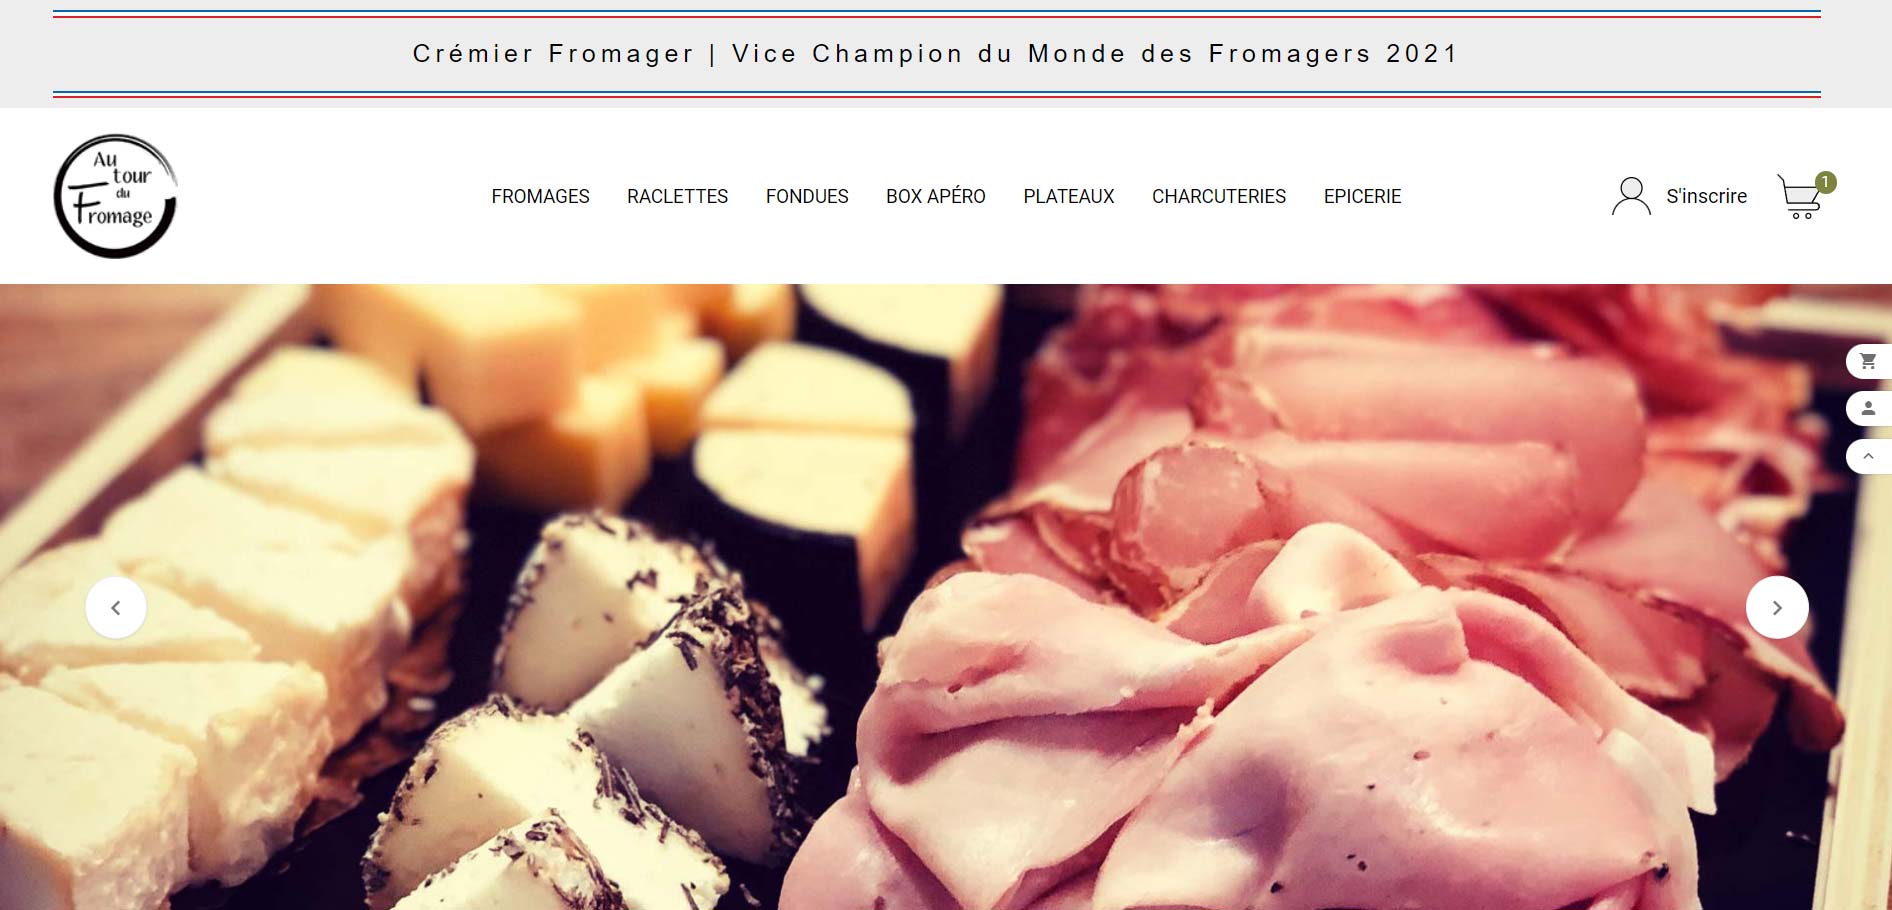Browse the CHARCUTERIES category

[1219, 197]
